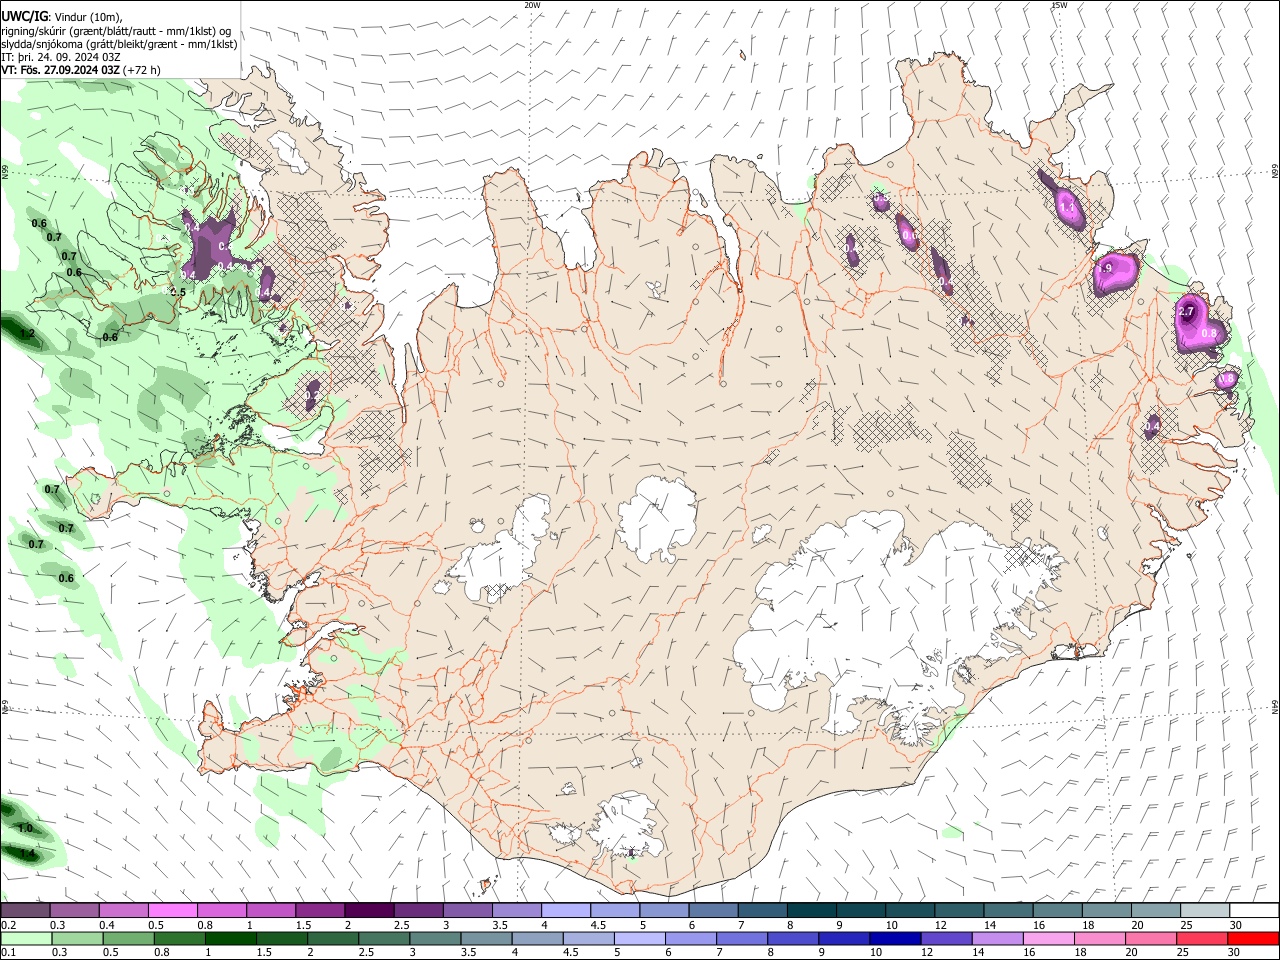Click the crimson 25 rain swatch

1202,938
